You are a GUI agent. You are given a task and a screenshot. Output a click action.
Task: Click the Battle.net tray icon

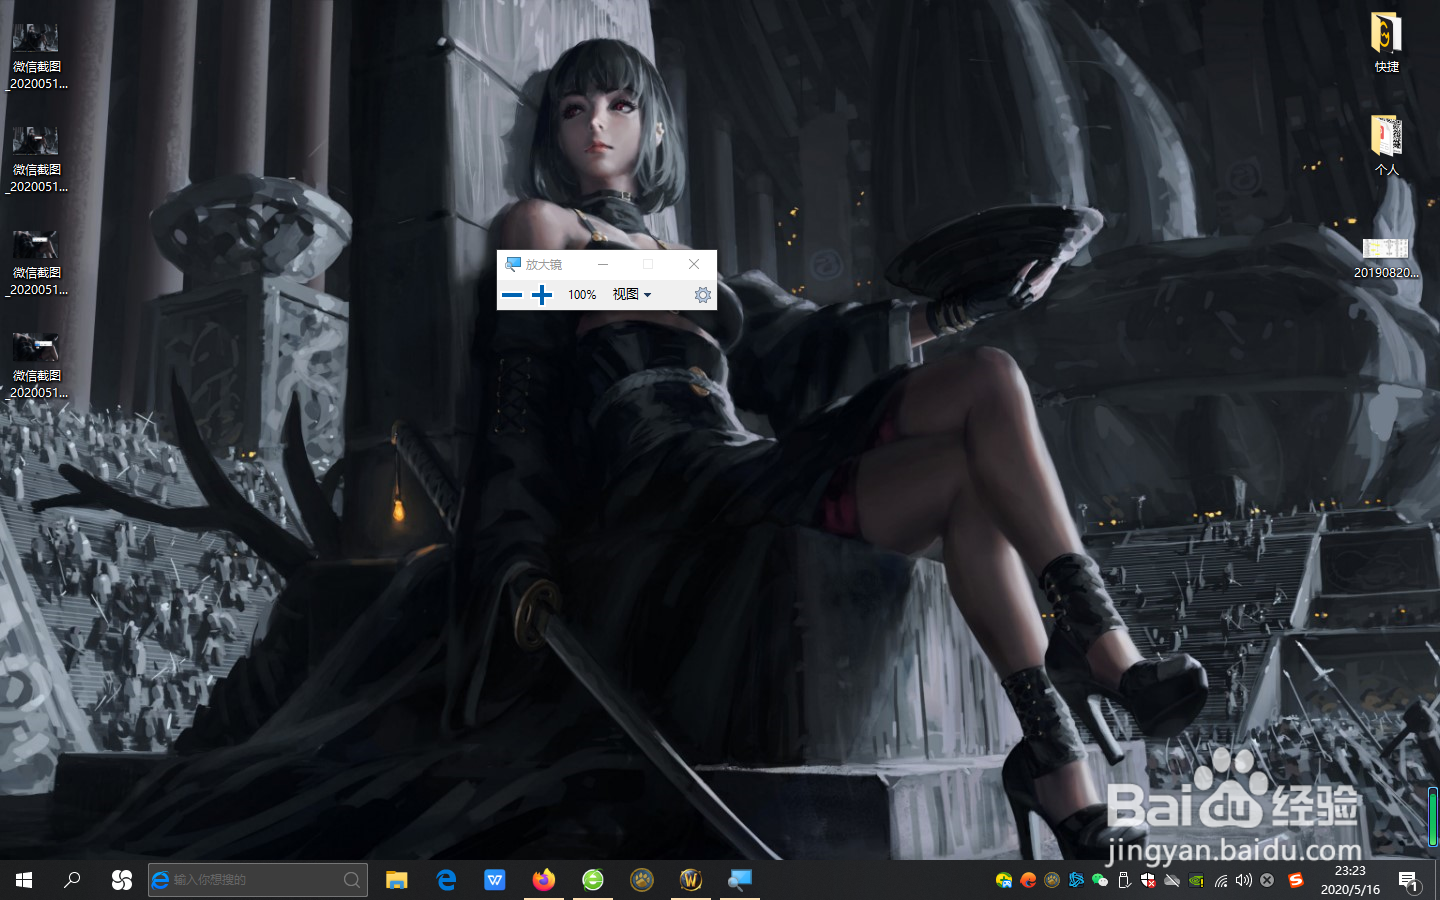[x=1076, y=880]
